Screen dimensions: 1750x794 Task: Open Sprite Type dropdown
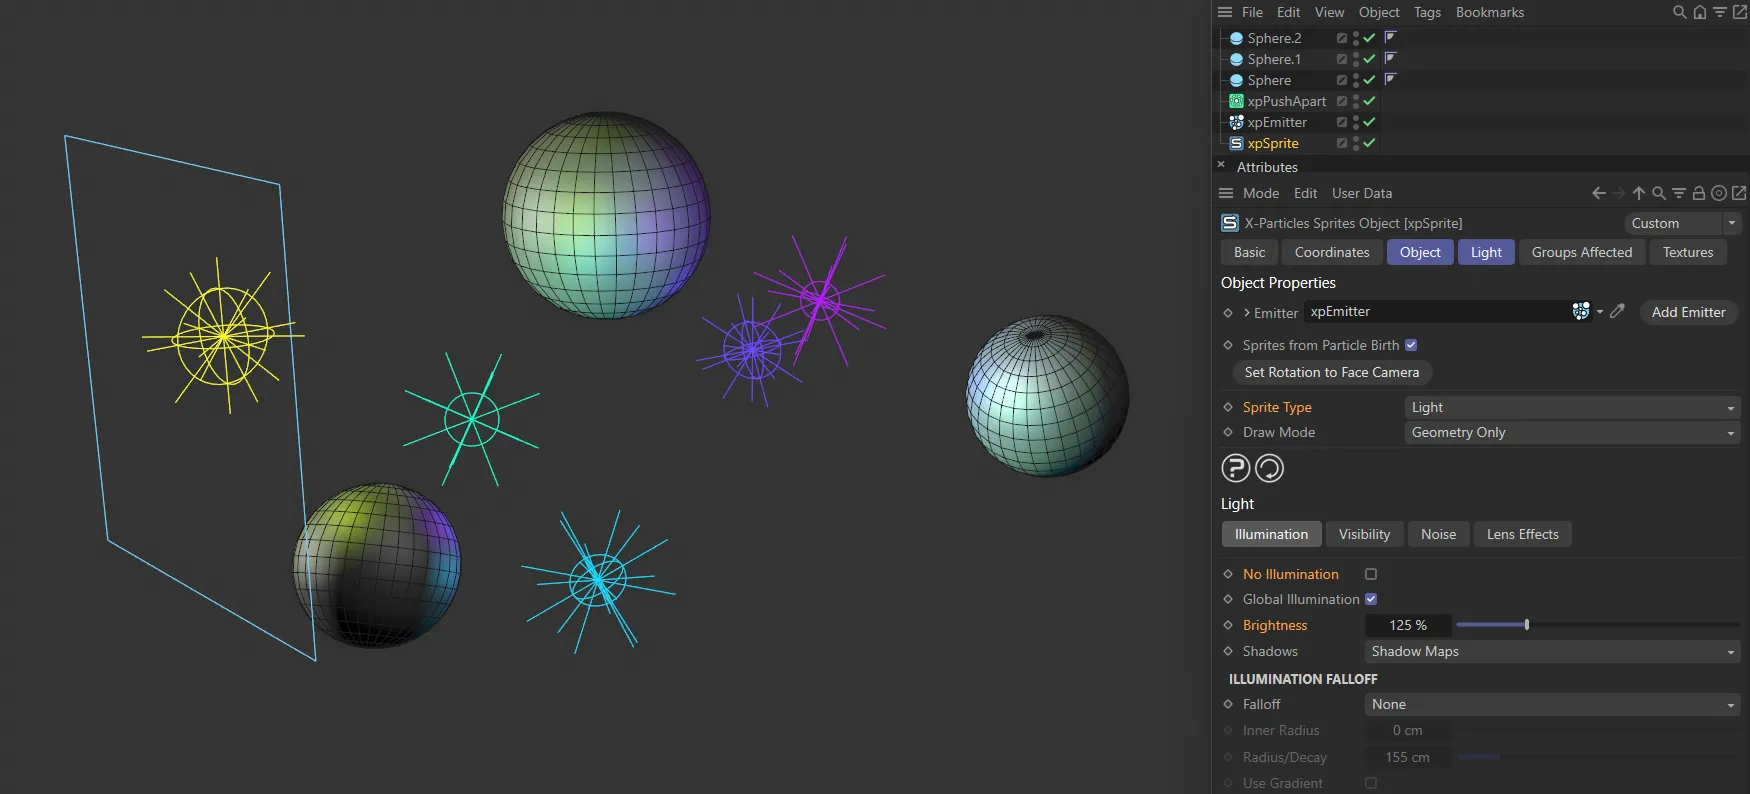pyautogui.click(x=1572, y=407)
